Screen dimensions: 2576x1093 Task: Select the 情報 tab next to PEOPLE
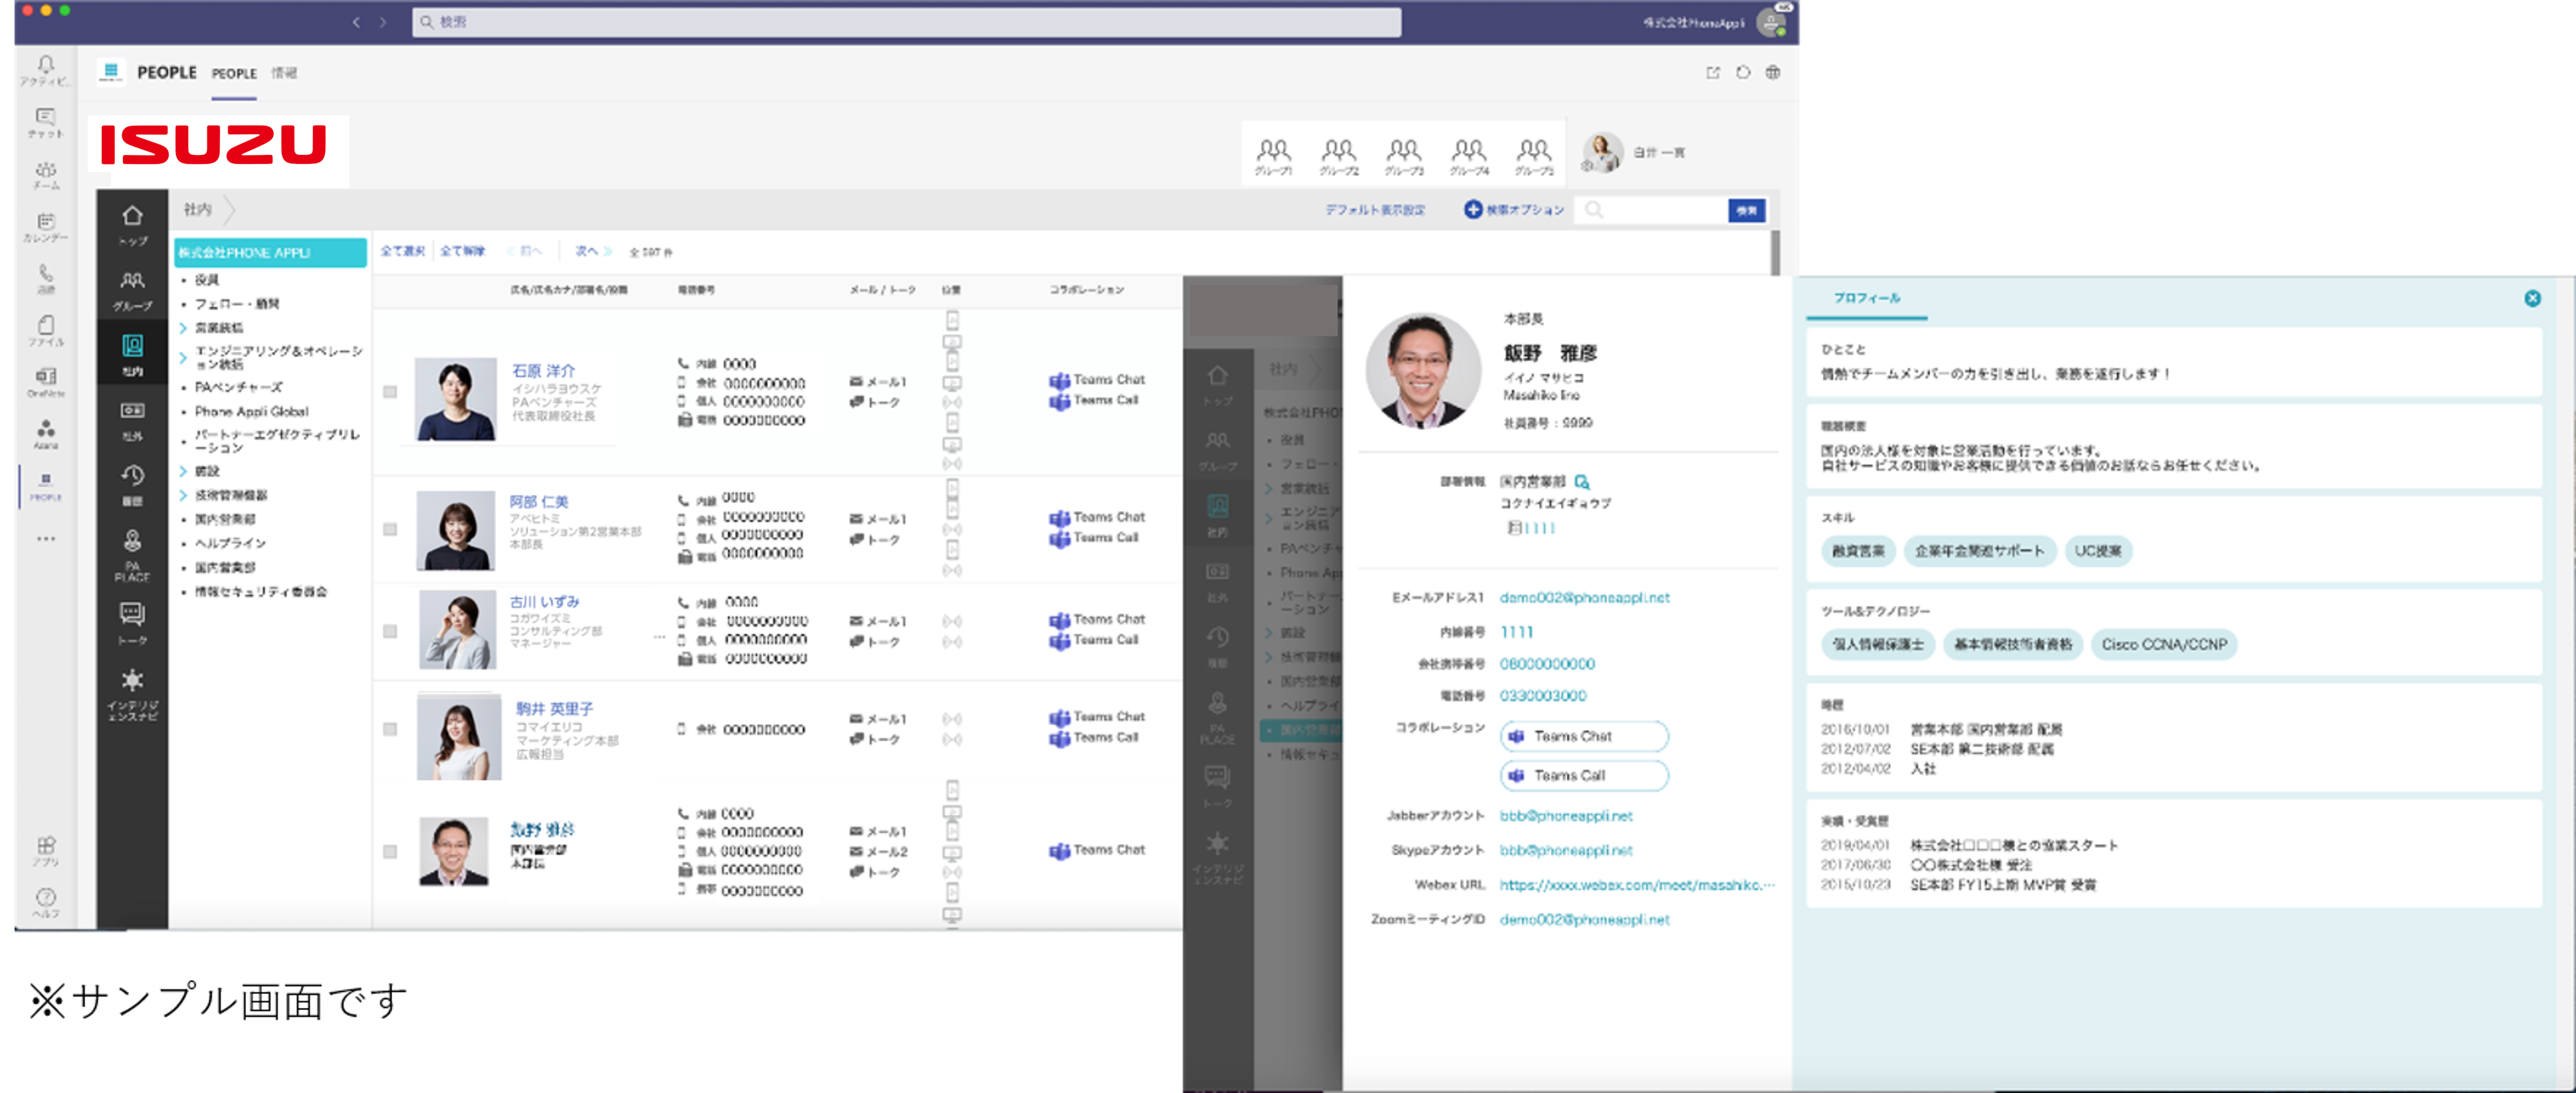click(x=284, y=73)
